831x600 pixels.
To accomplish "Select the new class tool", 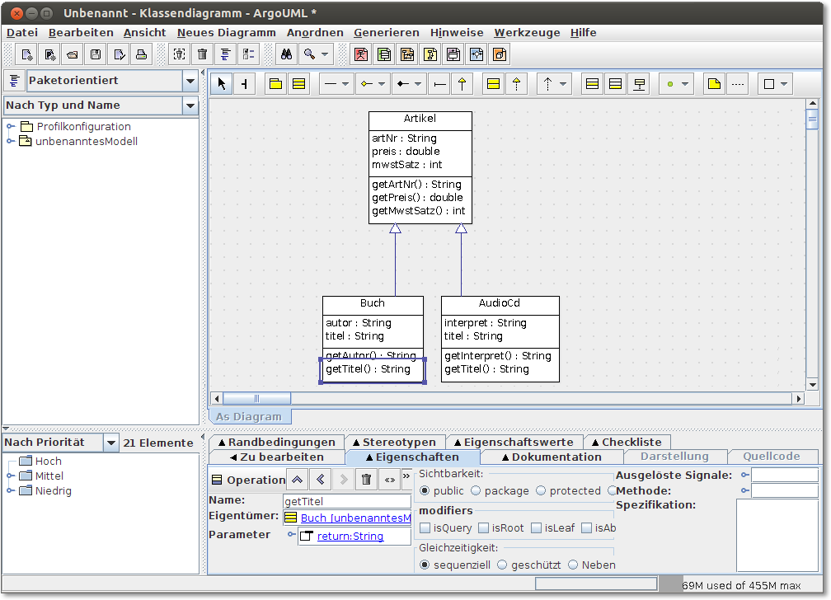I will 298,84.
